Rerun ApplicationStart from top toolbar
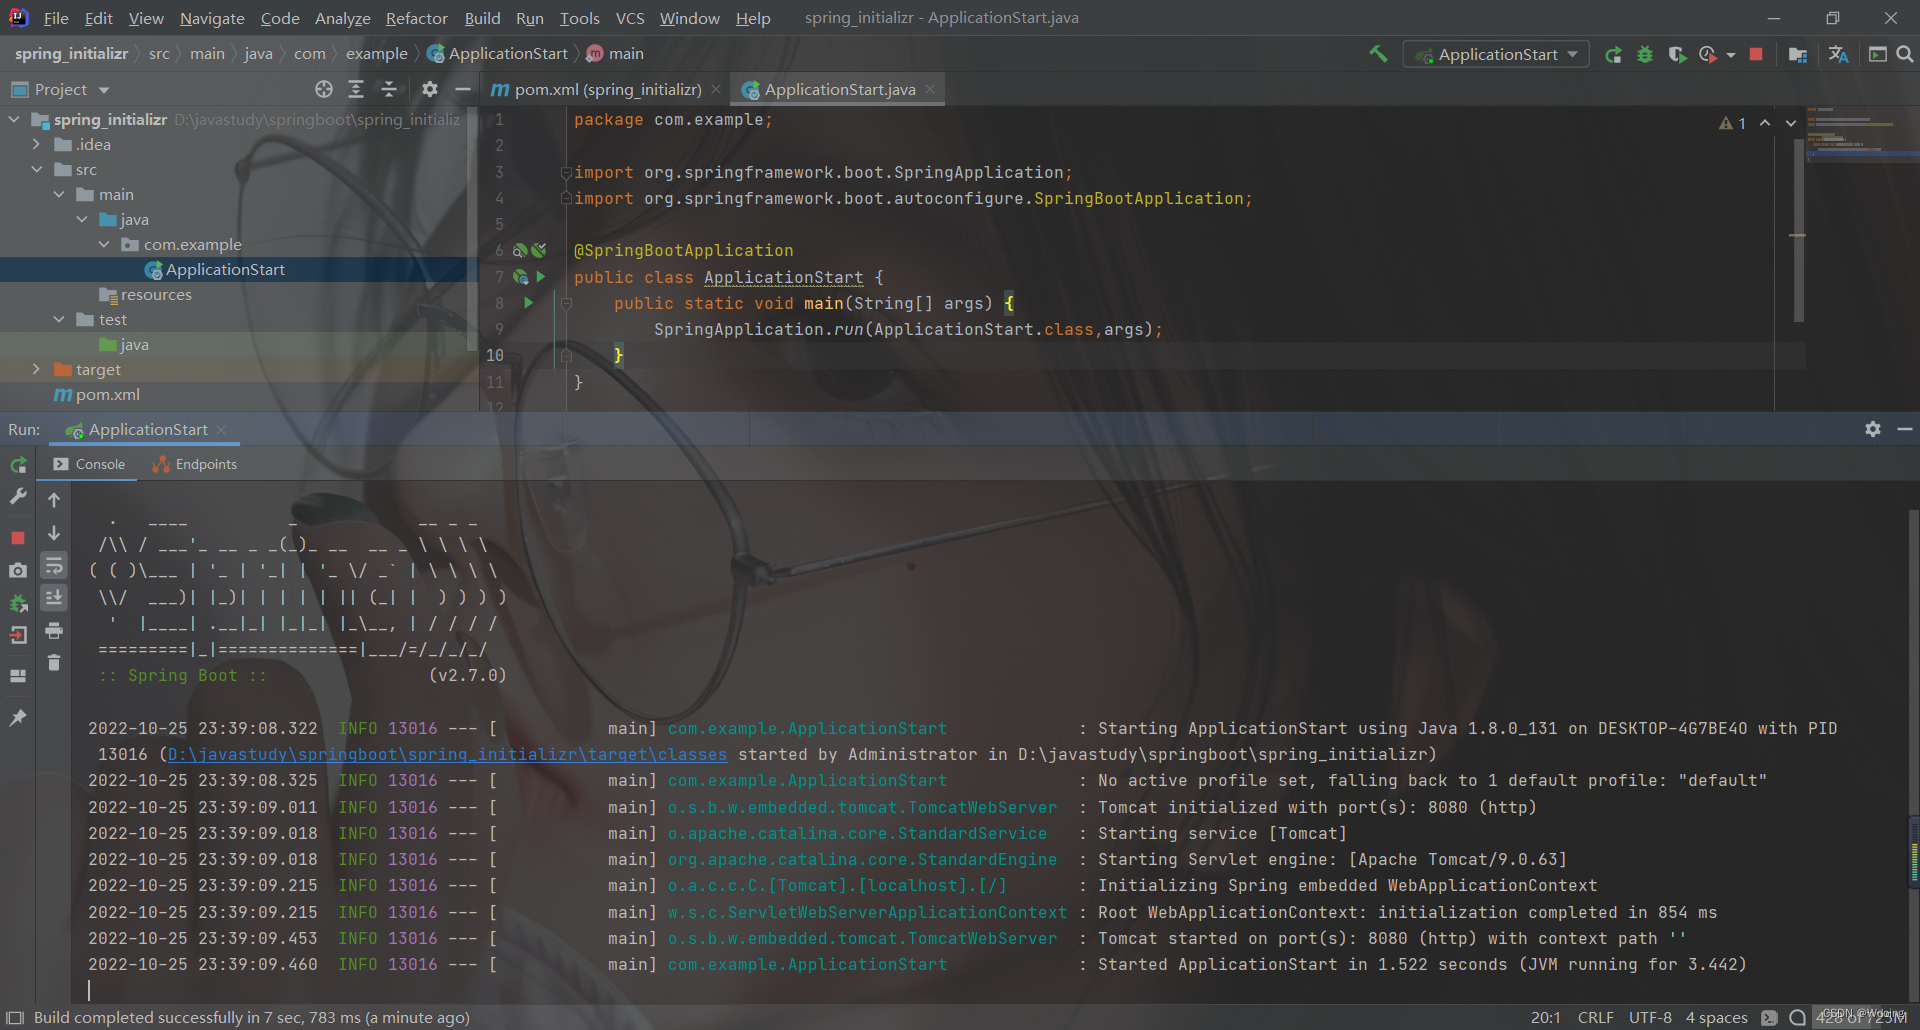Image resolution: width=1920 pixels, height=1030 pixels. click(1613, 54)
